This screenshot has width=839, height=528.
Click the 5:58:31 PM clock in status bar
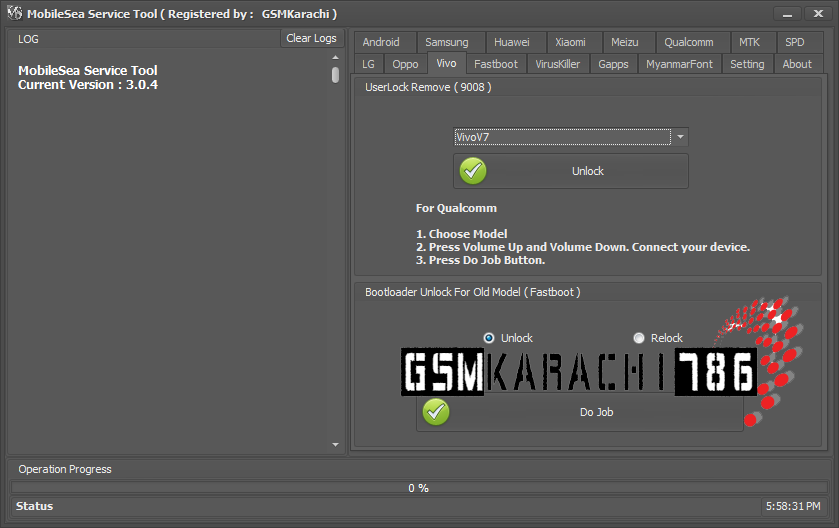(x=793, y=506)
